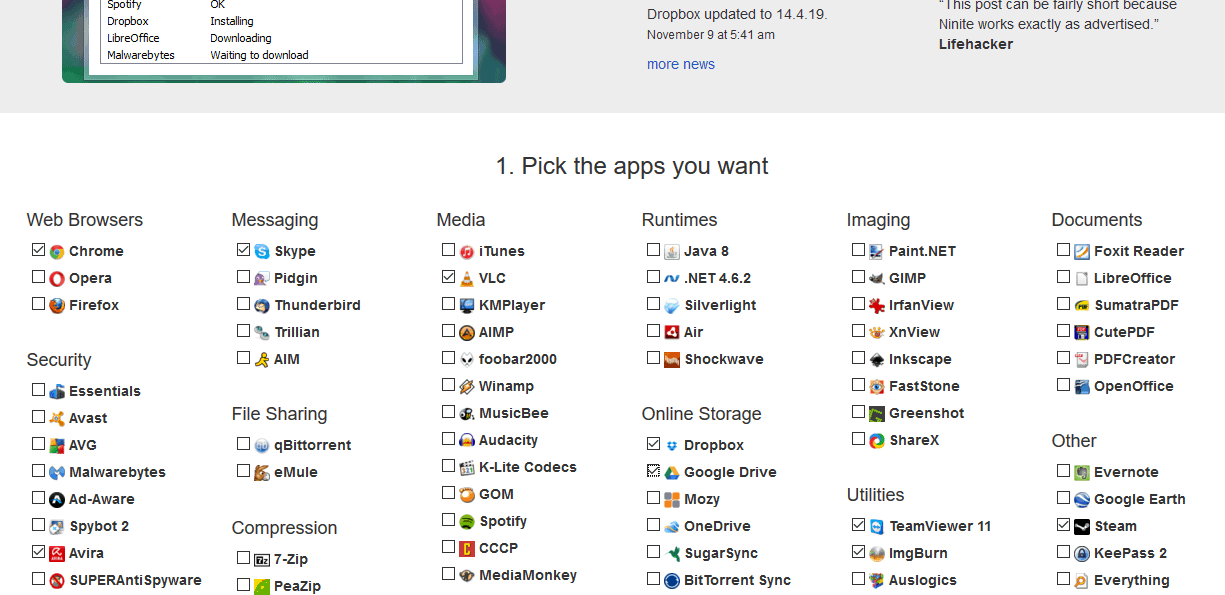Image resolution: width=1225 pixels, height=595 pixels.
Task: Click the Thunderbird icon
Action: click(262, 306)
